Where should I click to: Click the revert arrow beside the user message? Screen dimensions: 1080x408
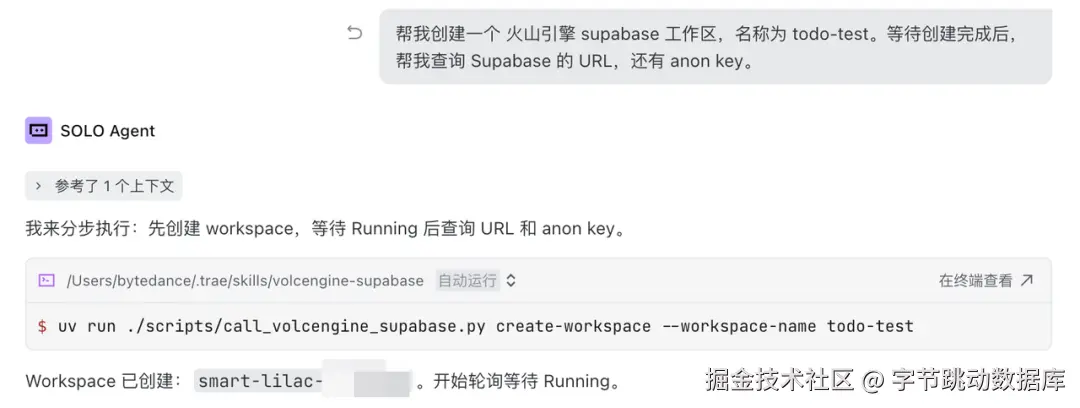coord(354,32)
